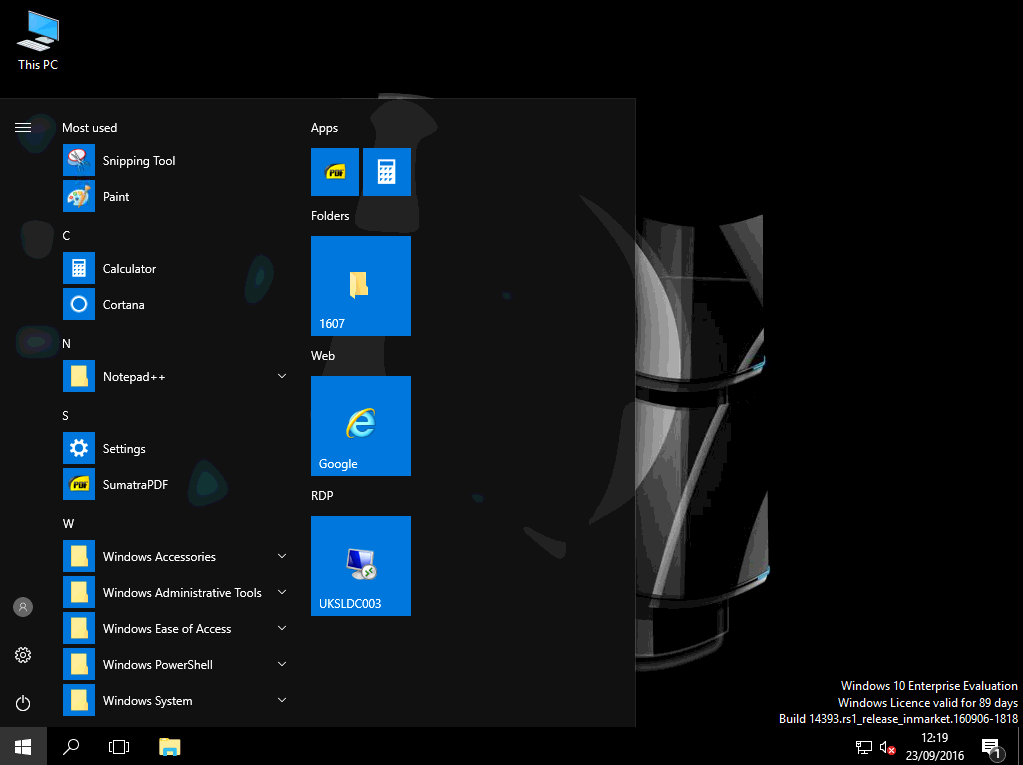The width and height of the screenshot is (1023, 765).
Task: Open the Snipping Tool app icon
Action: click(79, 160)
